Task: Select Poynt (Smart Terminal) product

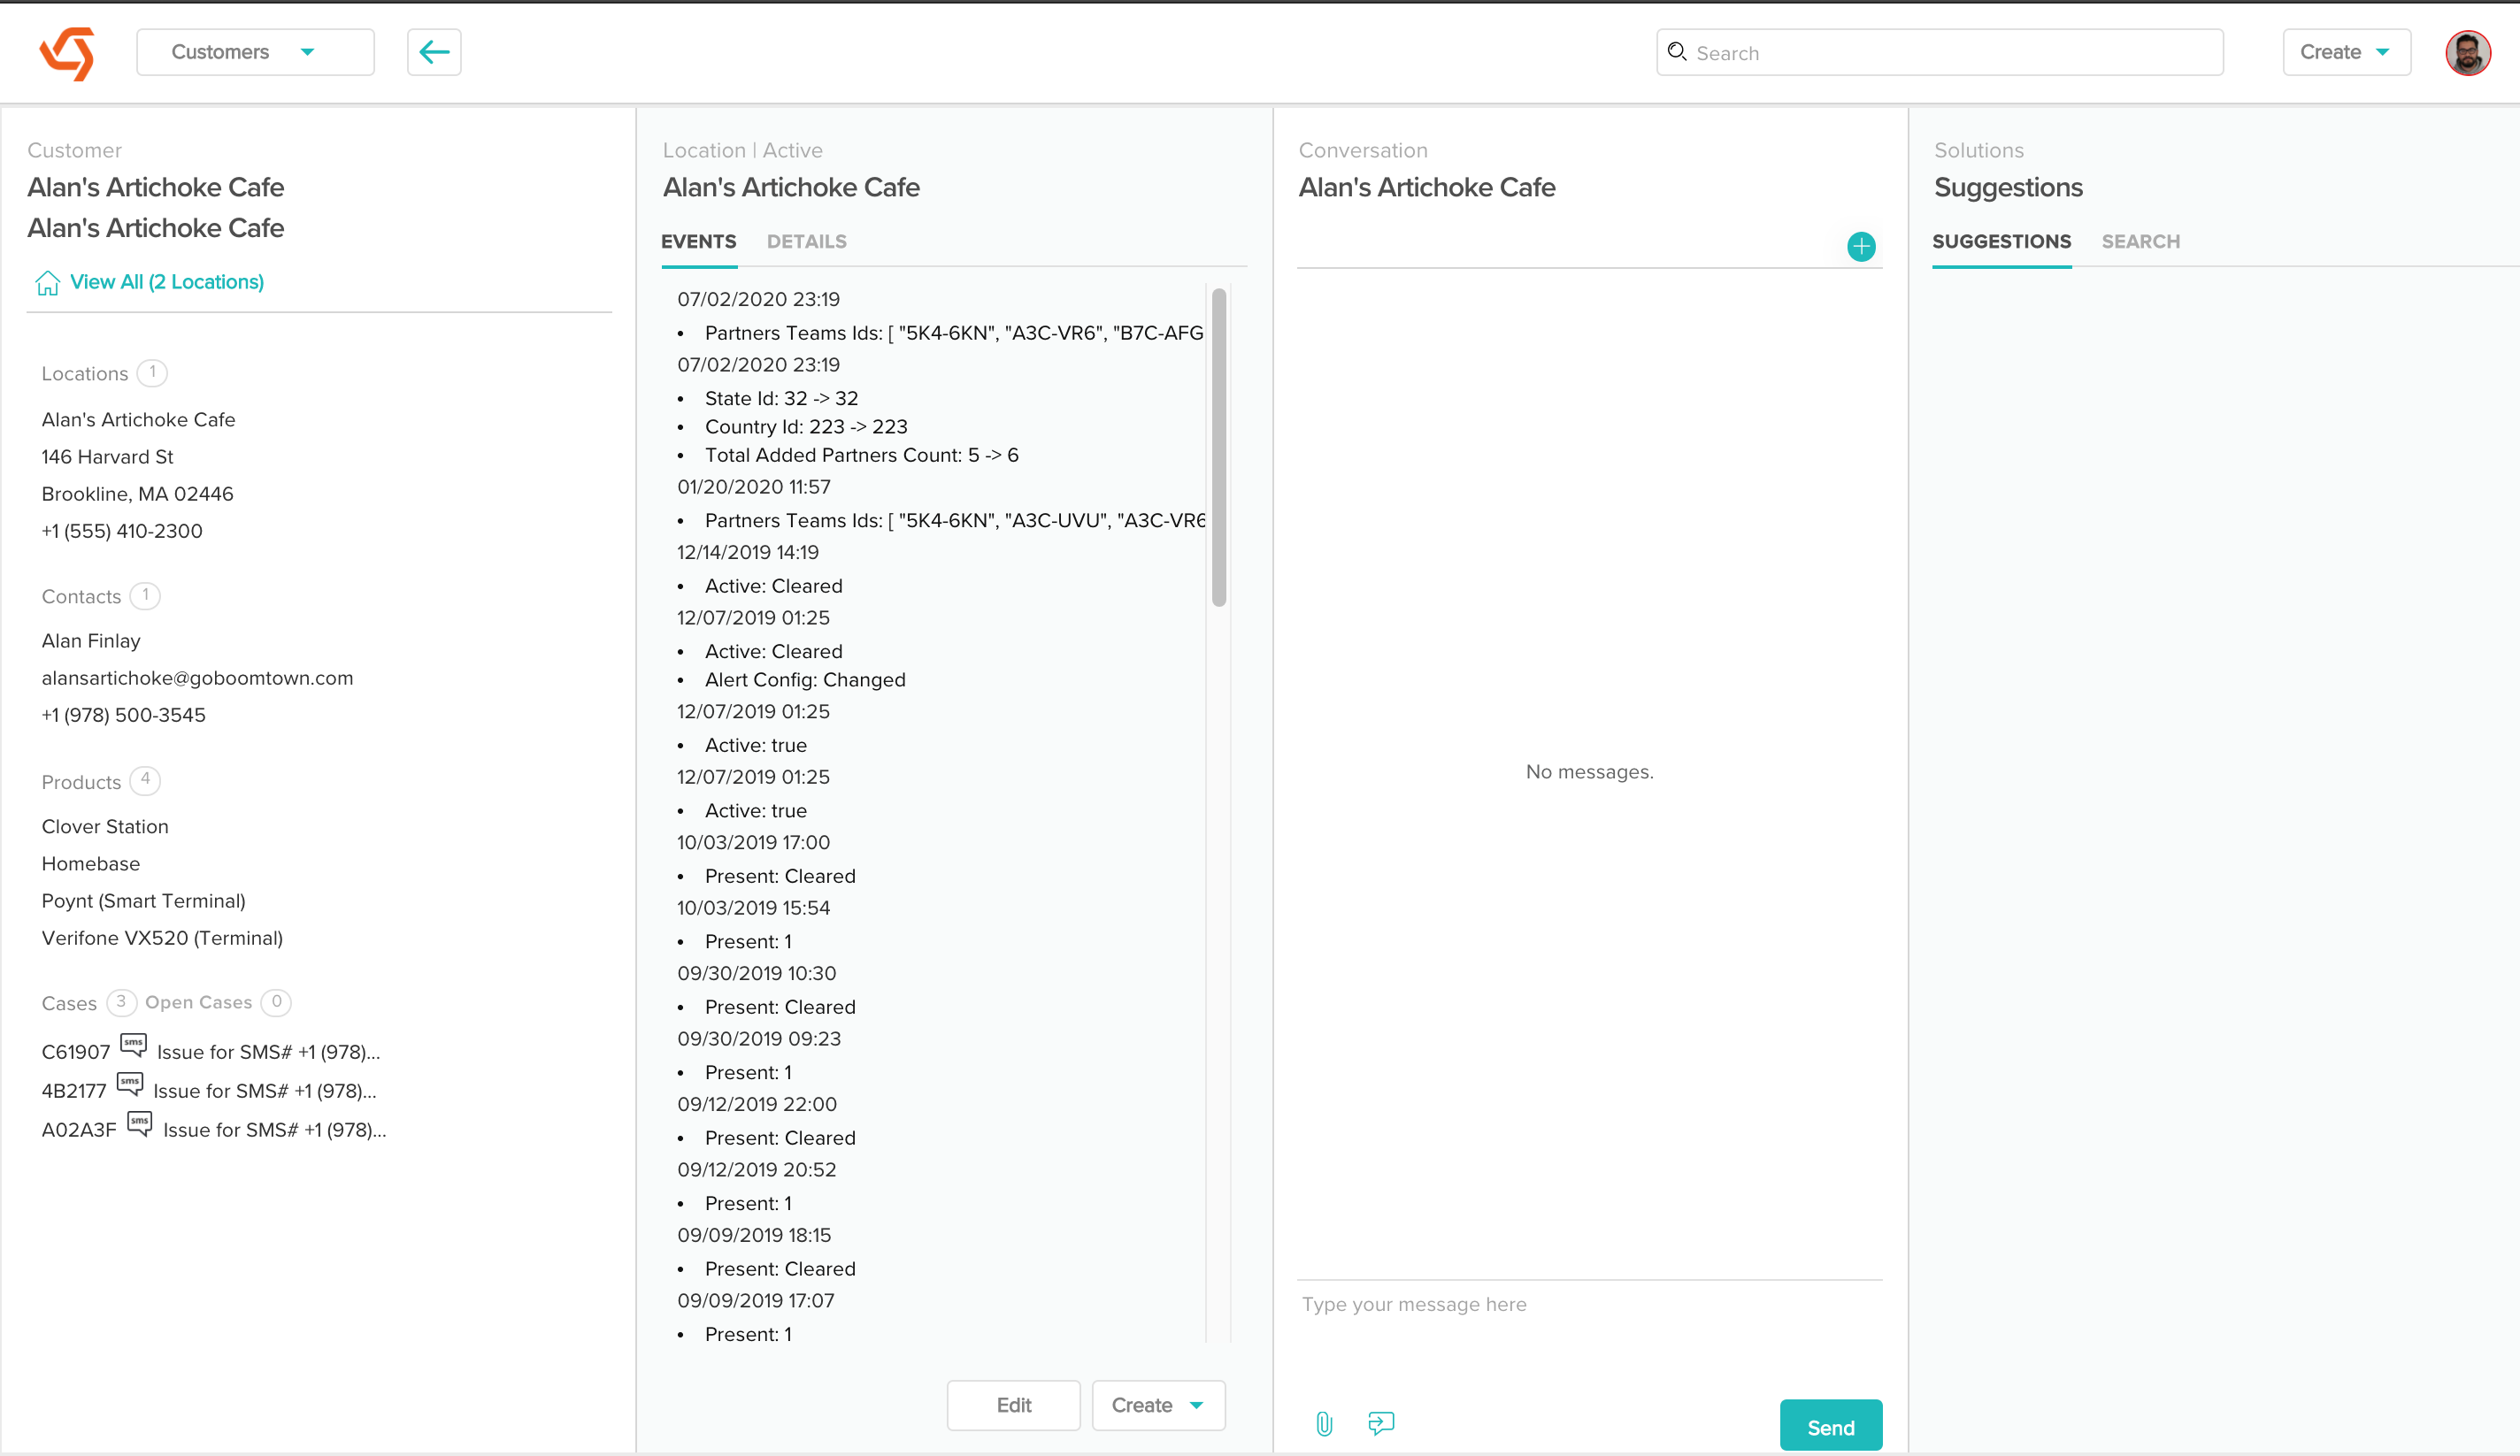Action: (x=143, y=901)
